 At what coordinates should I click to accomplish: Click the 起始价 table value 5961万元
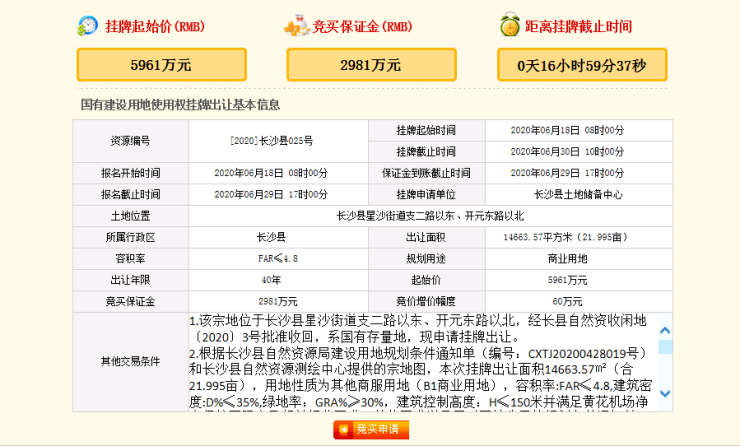pos(567,280)
